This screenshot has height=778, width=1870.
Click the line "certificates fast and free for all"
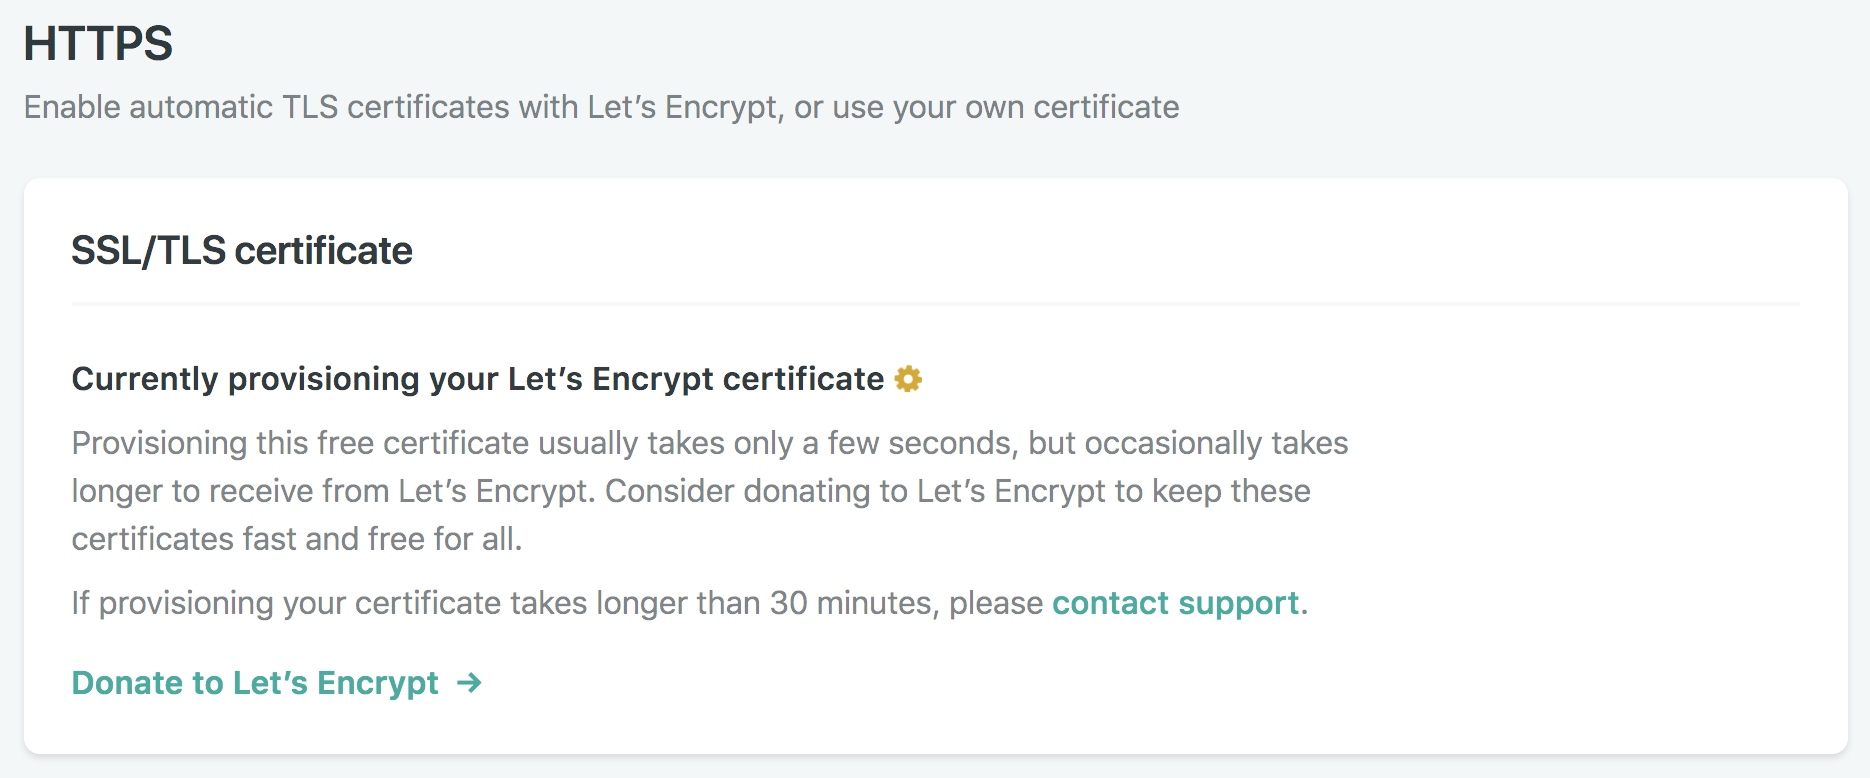pos(296,539)
